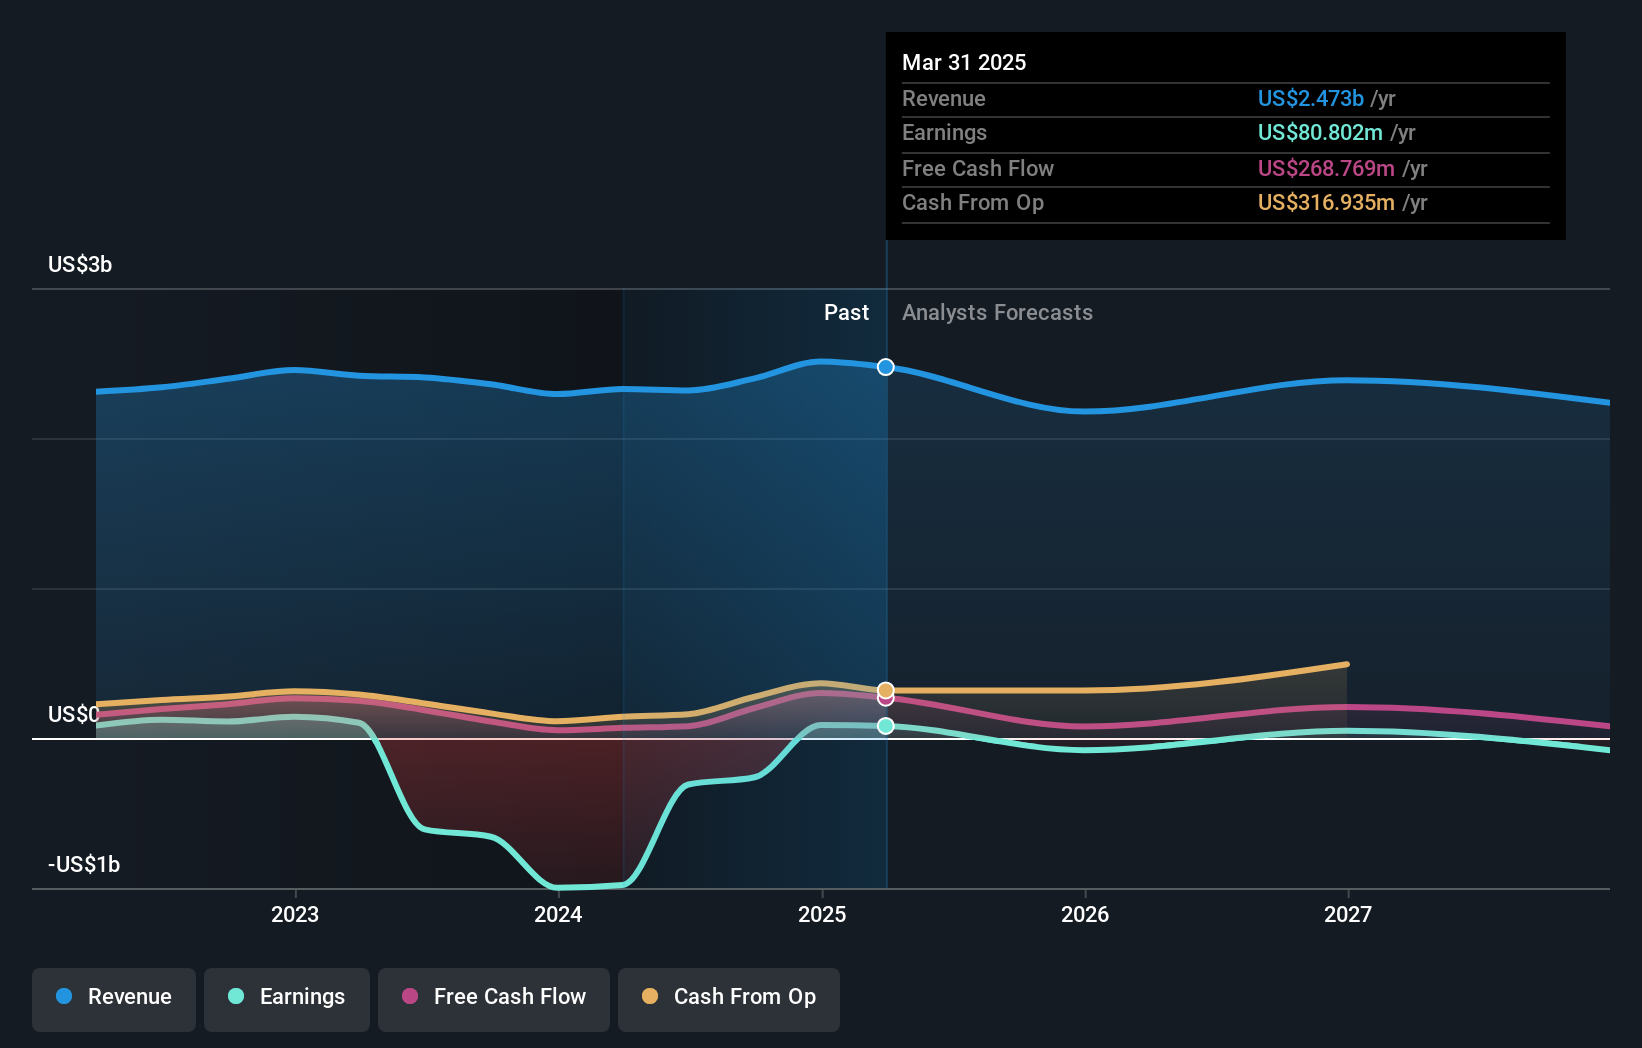Click the 2024 x-axis label
This screenshot has width=1642, height=1048.
pos(558,914)
